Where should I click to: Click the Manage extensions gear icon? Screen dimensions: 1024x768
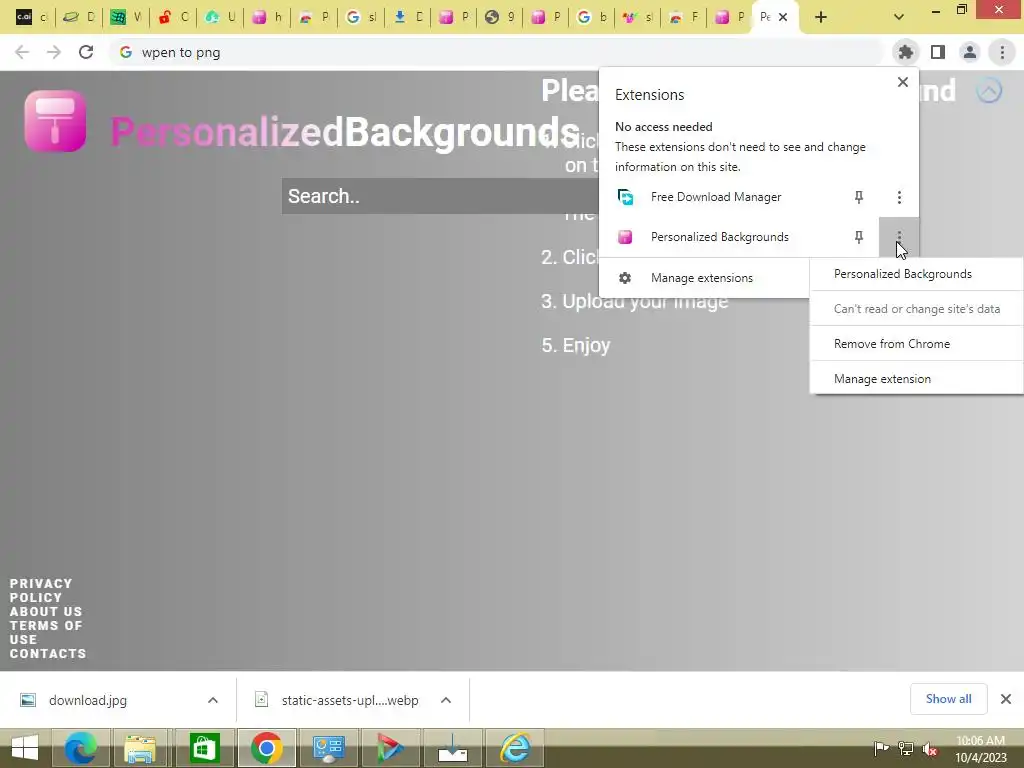pos(625,278)
